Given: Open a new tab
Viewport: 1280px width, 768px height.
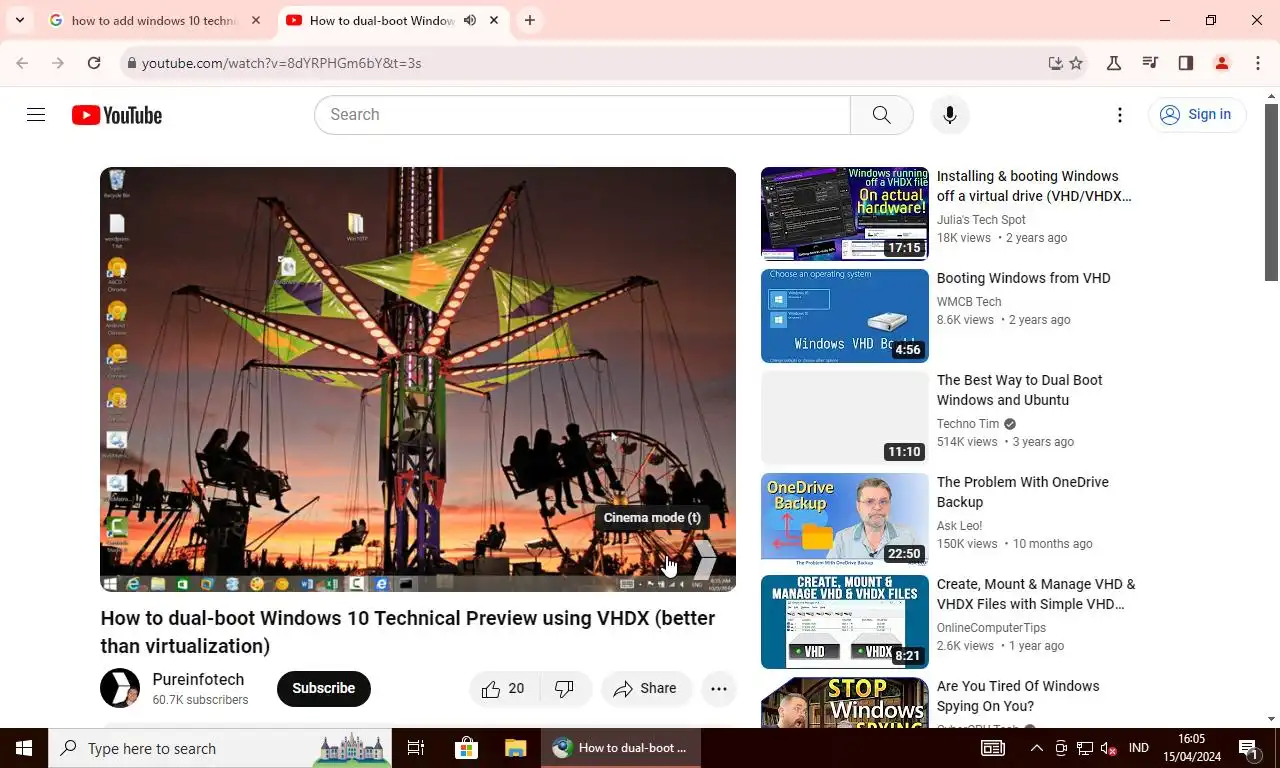Looking at the screenshot, I should 530,20.
